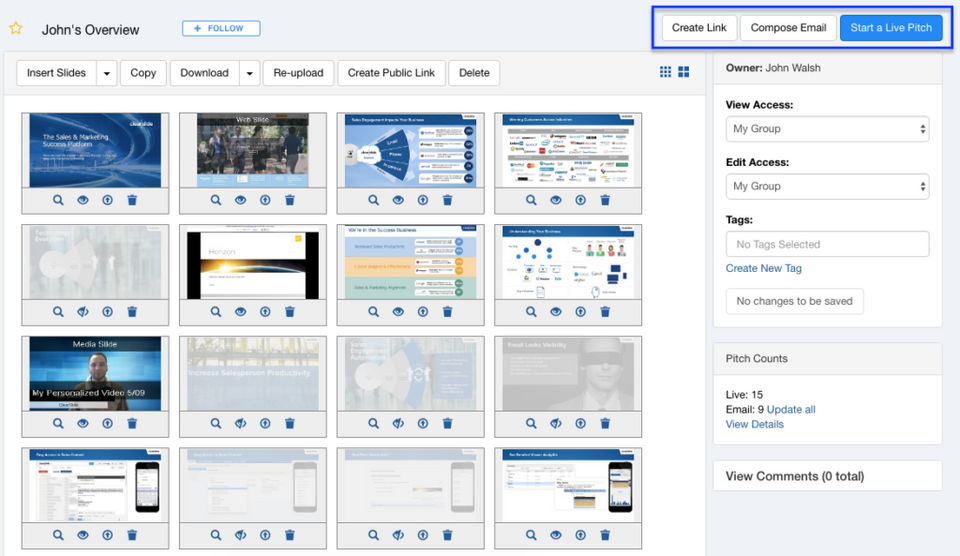Open the Edit Access dropdown

[827, 186]
